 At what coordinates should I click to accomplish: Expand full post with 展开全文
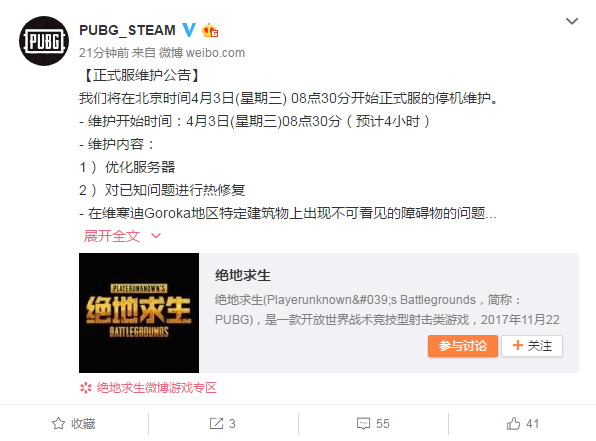point(112,236)
